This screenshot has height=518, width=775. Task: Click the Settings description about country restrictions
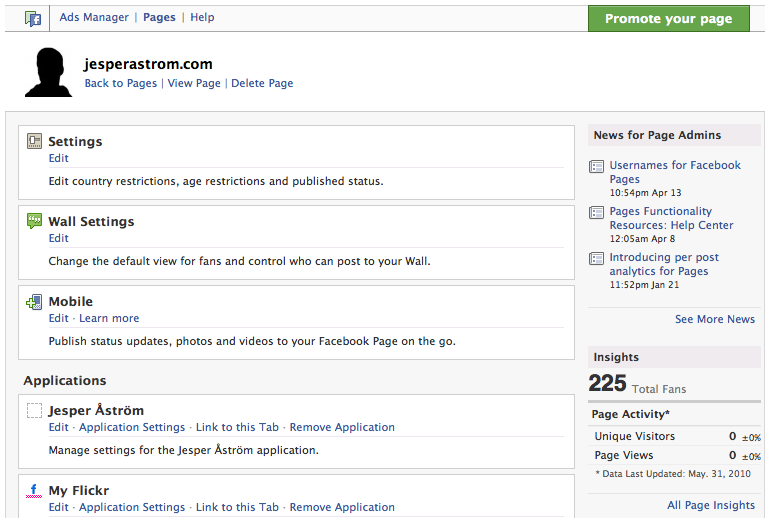click(216, 181)
